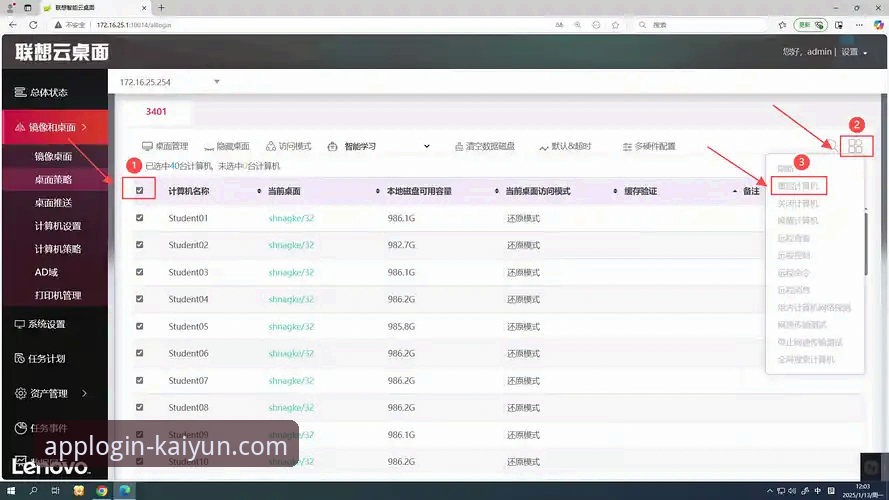Uncheck the Student05 row checkbox
Image resolution: width=889 pixels, height=500 pixels.
point(139,326)
